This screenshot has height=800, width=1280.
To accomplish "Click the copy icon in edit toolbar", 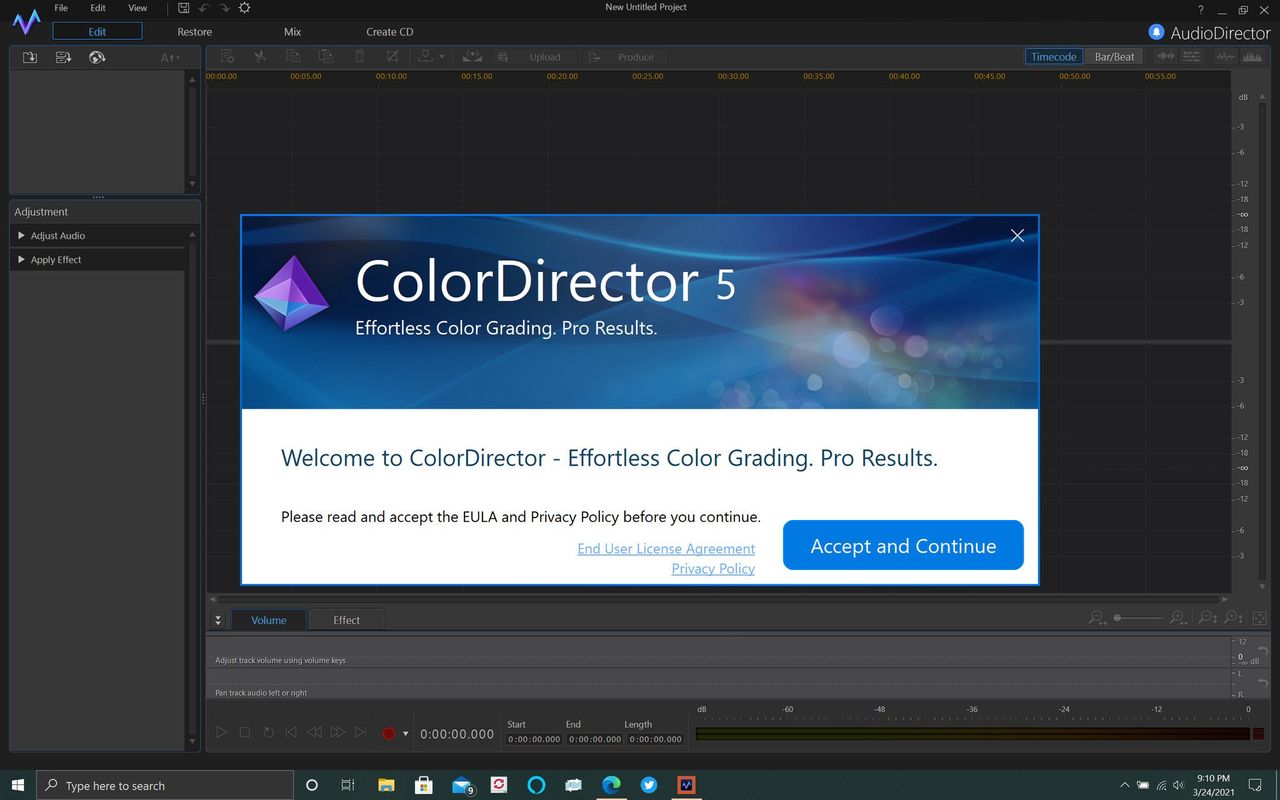I will coord(293,57).
